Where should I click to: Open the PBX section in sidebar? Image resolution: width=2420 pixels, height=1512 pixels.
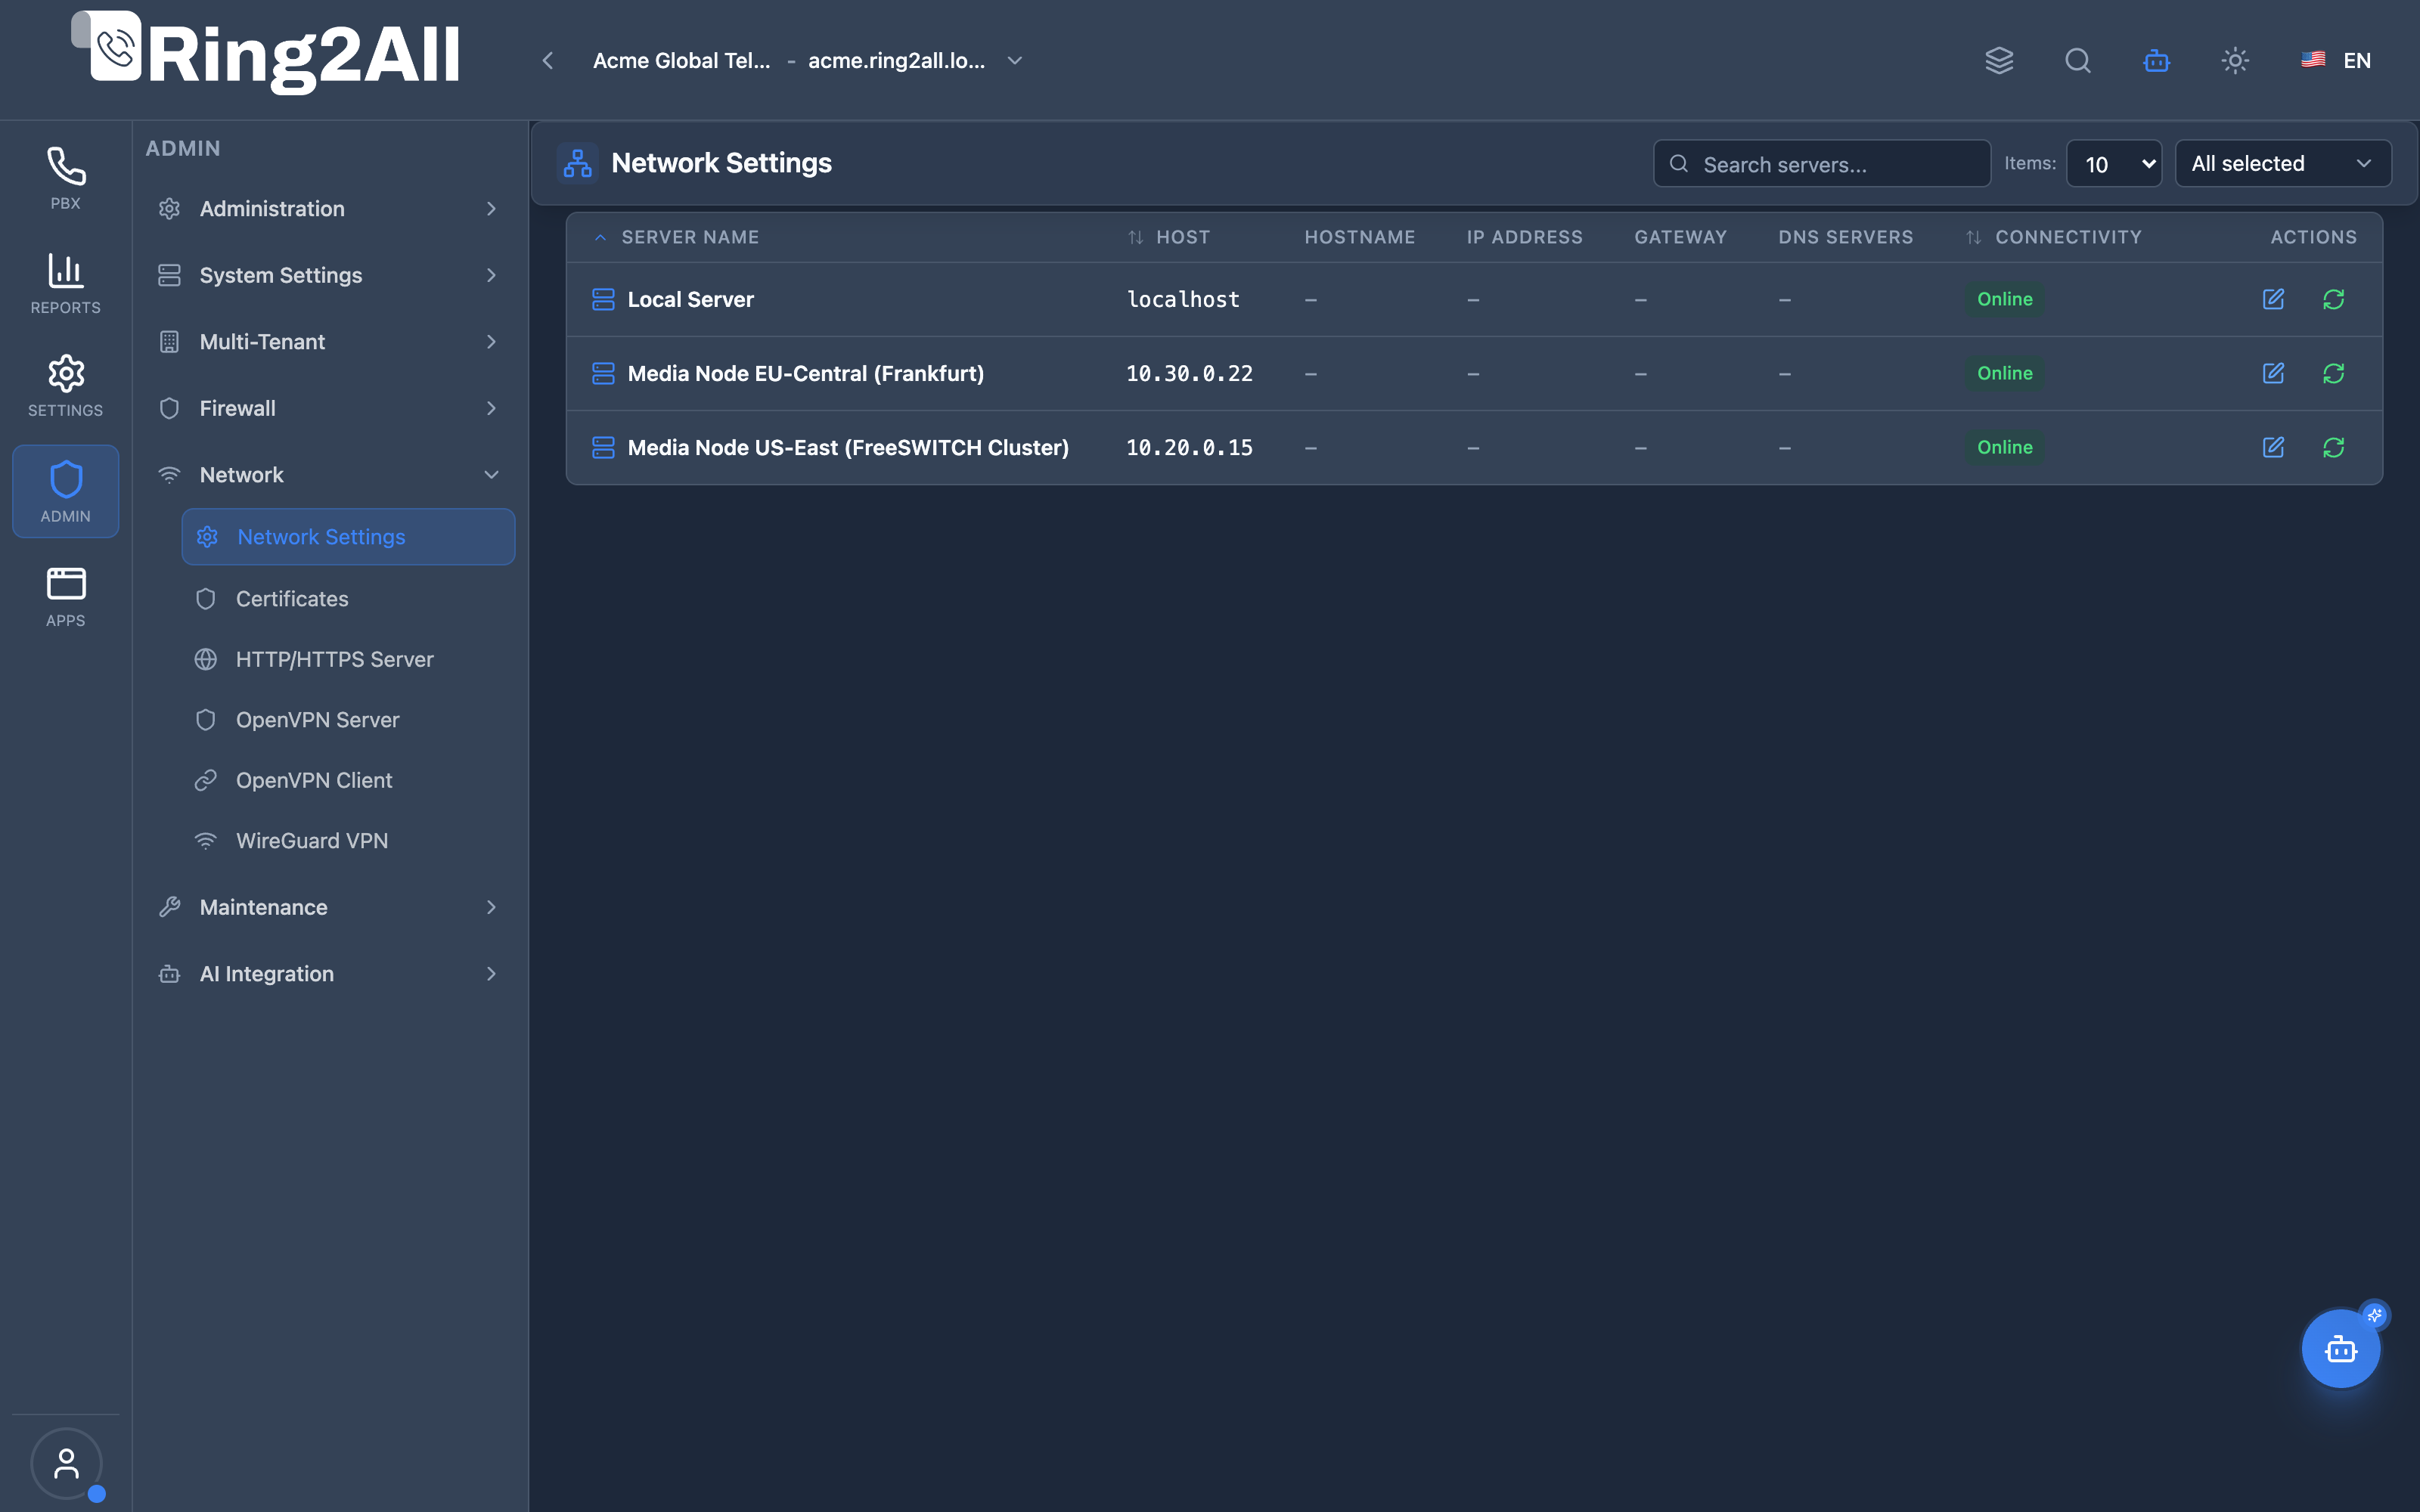[x=65, y=178]
